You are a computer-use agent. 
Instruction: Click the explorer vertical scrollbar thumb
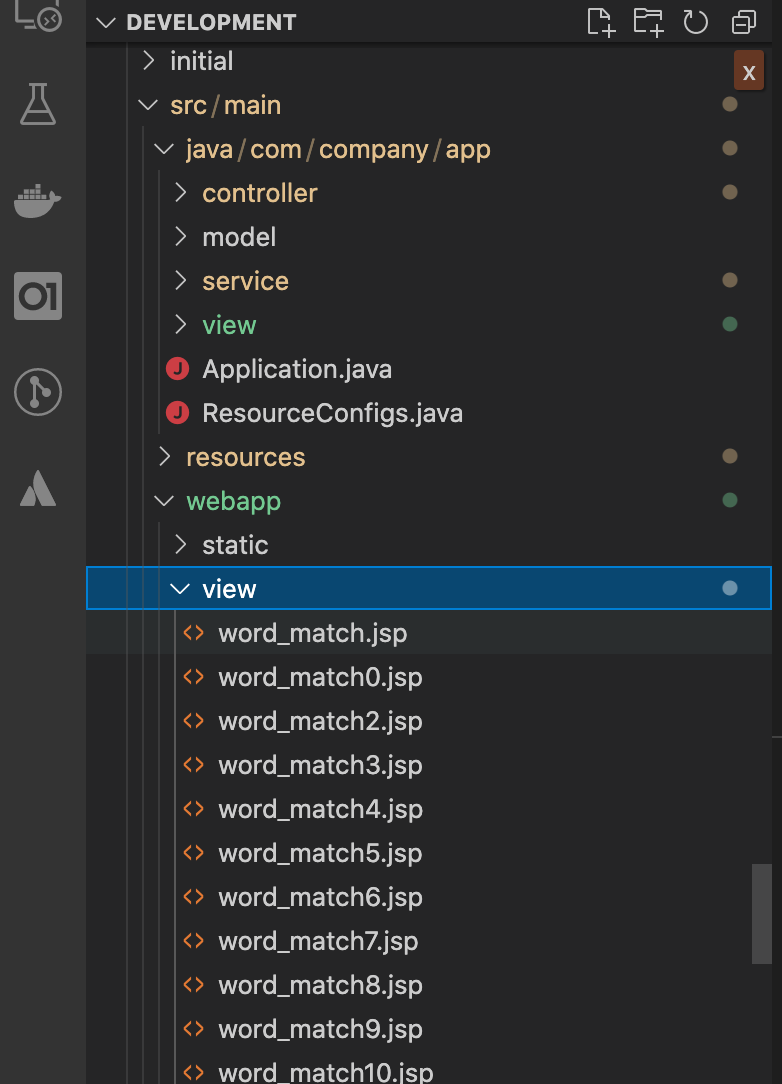(762, 914)
